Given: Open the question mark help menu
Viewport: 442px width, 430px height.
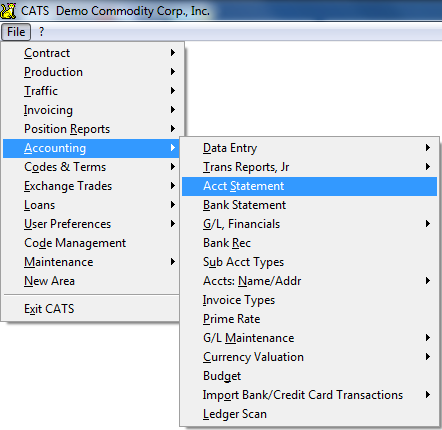Looking at the screenshot, I should pyautogui.click(x=41, y=32).
